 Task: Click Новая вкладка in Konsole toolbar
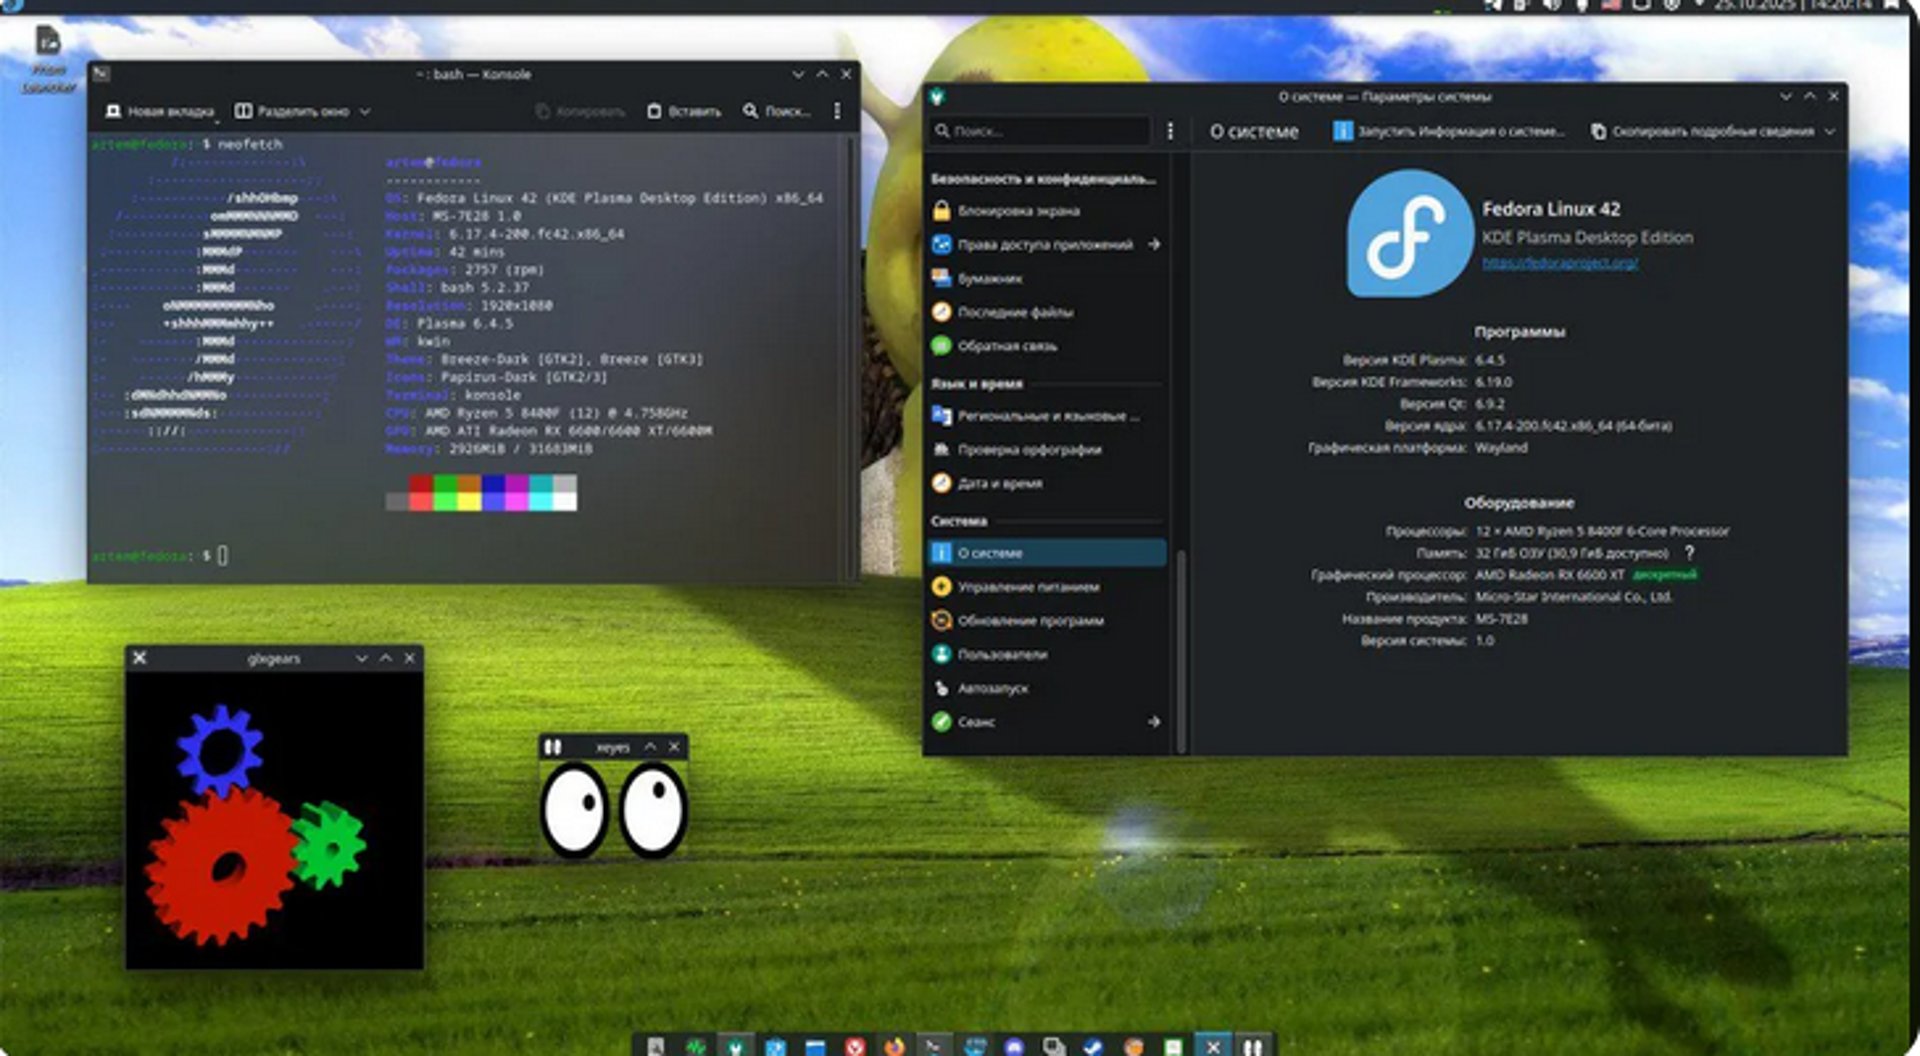[x=159, y=111]
